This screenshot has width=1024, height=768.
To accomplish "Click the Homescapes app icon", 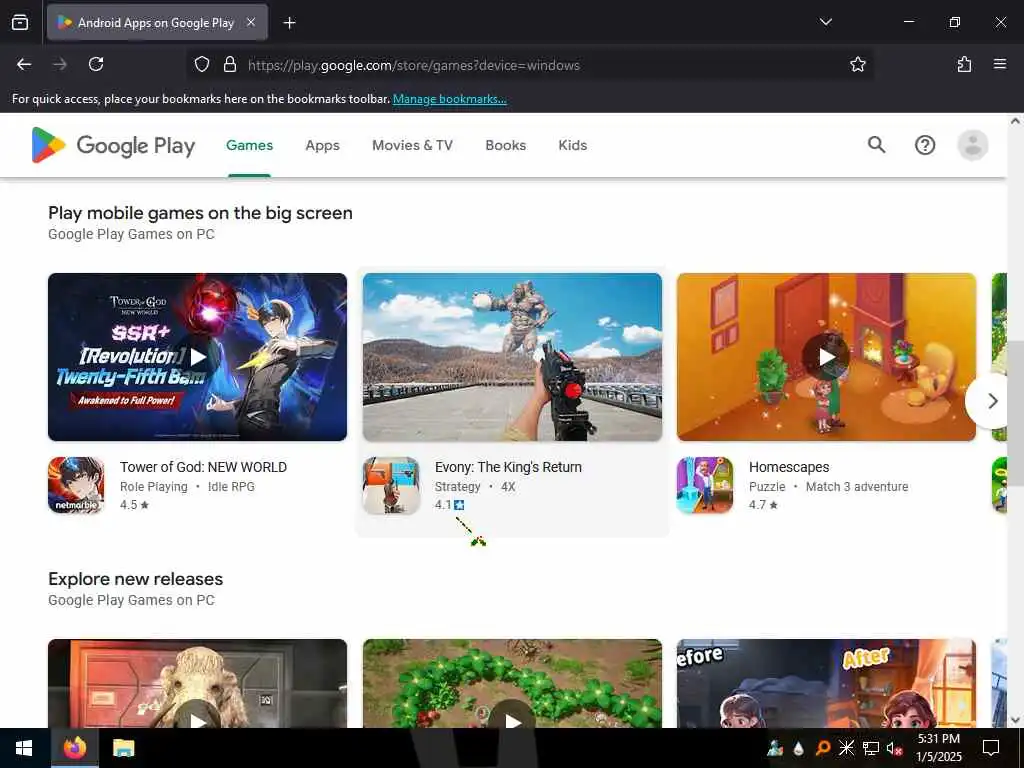I will [705, 485].
